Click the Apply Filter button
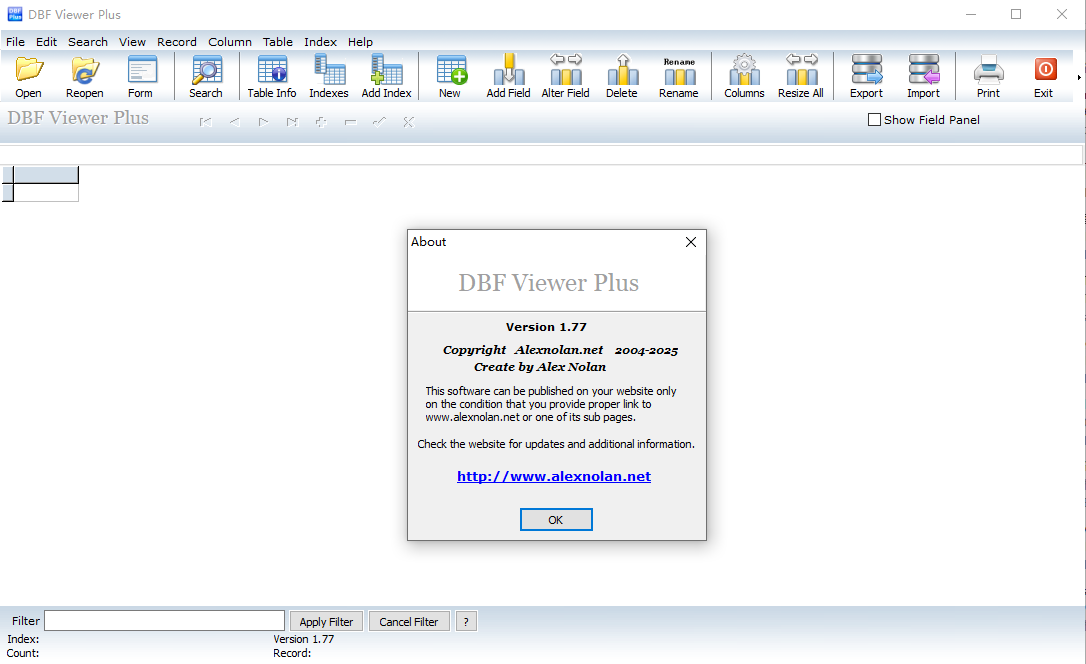Screen dimensions: 1086x664 point(327,621)
